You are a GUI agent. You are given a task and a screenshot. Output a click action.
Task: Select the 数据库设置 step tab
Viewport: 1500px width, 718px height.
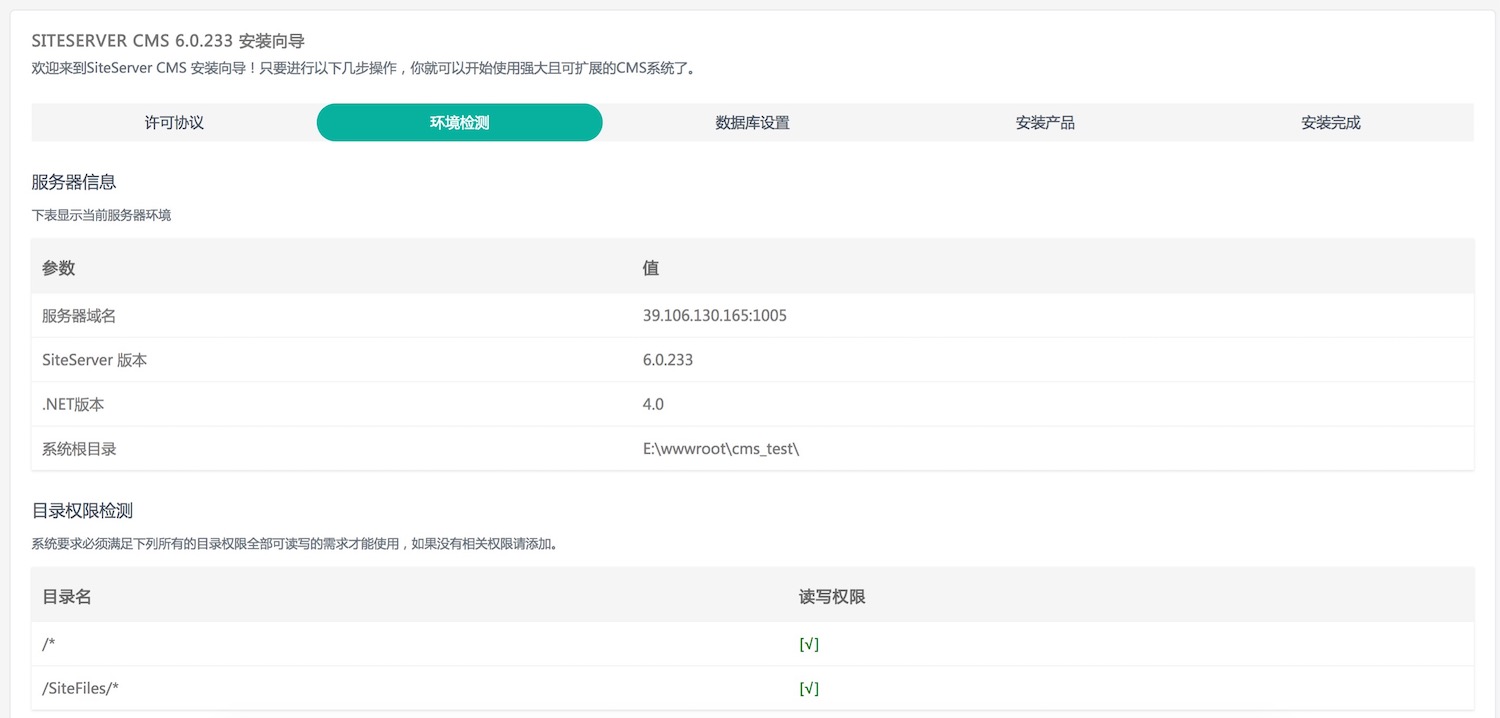click(x=752, y=122)
